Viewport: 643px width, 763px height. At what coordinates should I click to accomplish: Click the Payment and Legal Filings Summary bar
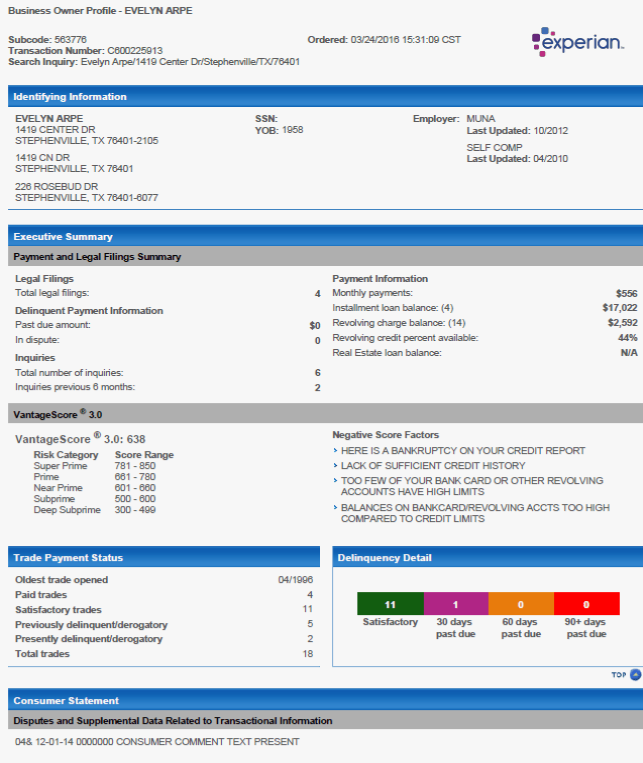[x=325, y=256]
